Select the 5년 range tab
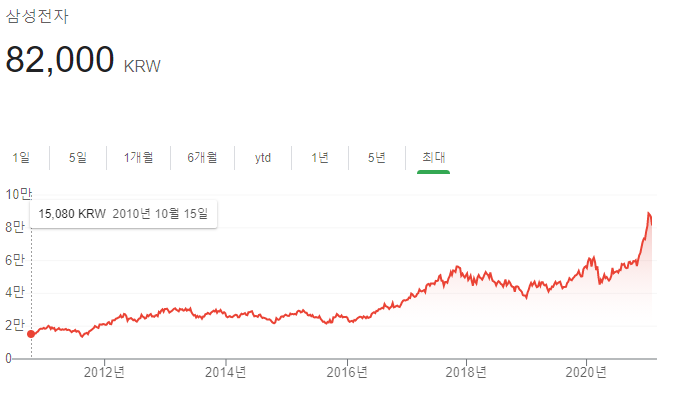This screenshot has height=401, width=675. [377, 157]
